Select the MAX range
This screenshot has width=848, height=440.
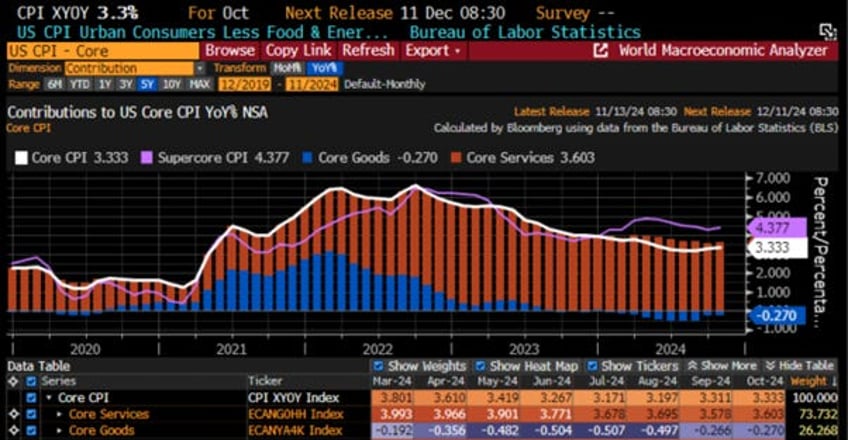click(x=199, y=84)
